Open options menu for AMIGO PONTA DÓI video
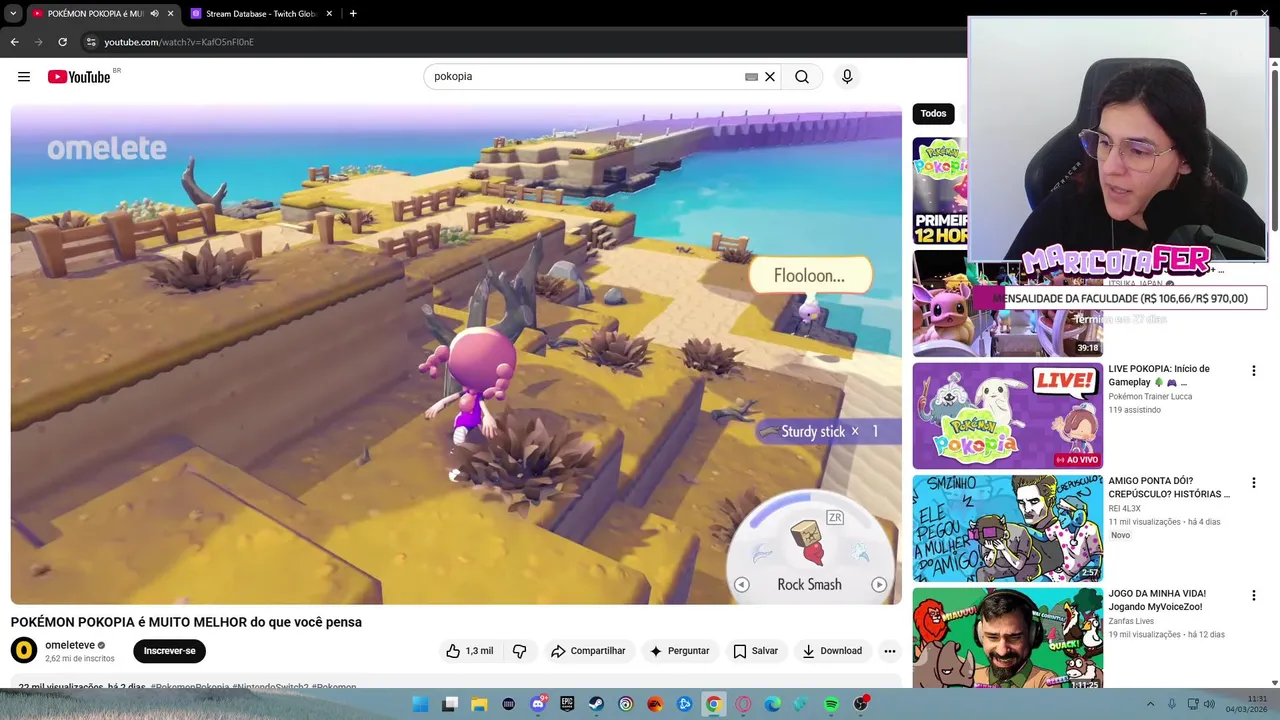Viewport: 1280px width, 720px height. (x=1253, y=483)
